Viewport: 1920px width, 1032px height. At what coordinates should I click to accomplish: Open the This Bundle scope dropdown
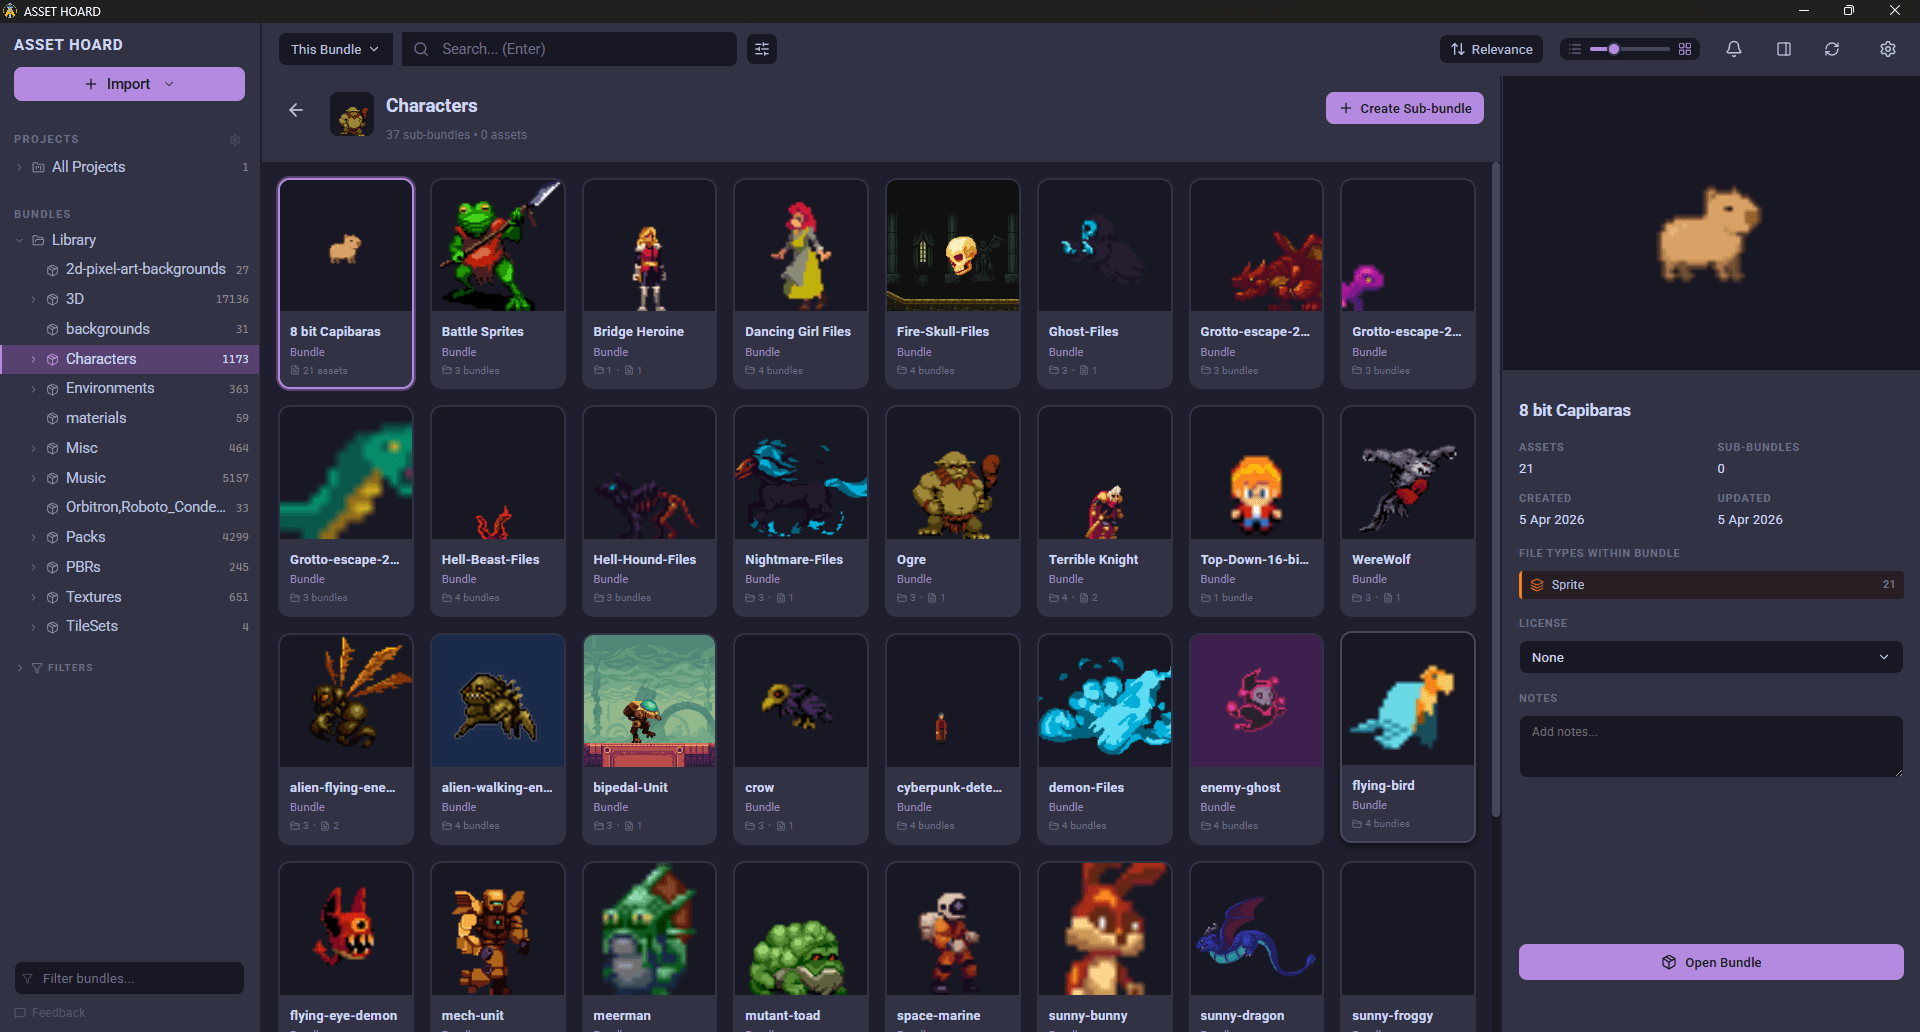pyautogui.click(x=335, y=48)
